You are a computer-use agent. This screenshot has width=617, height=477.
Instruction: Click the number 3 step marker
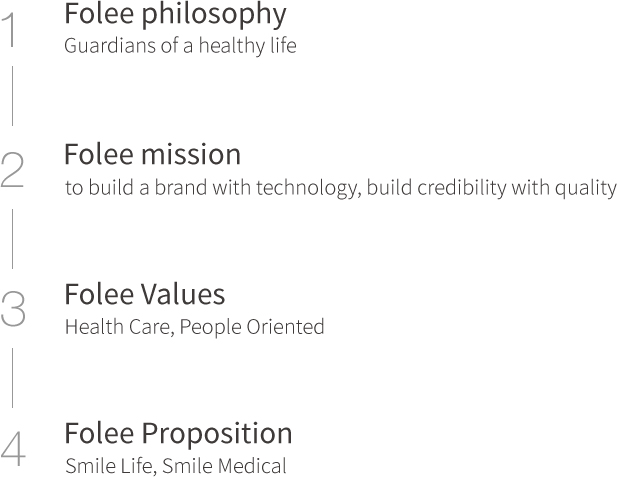tap(13, 309)
